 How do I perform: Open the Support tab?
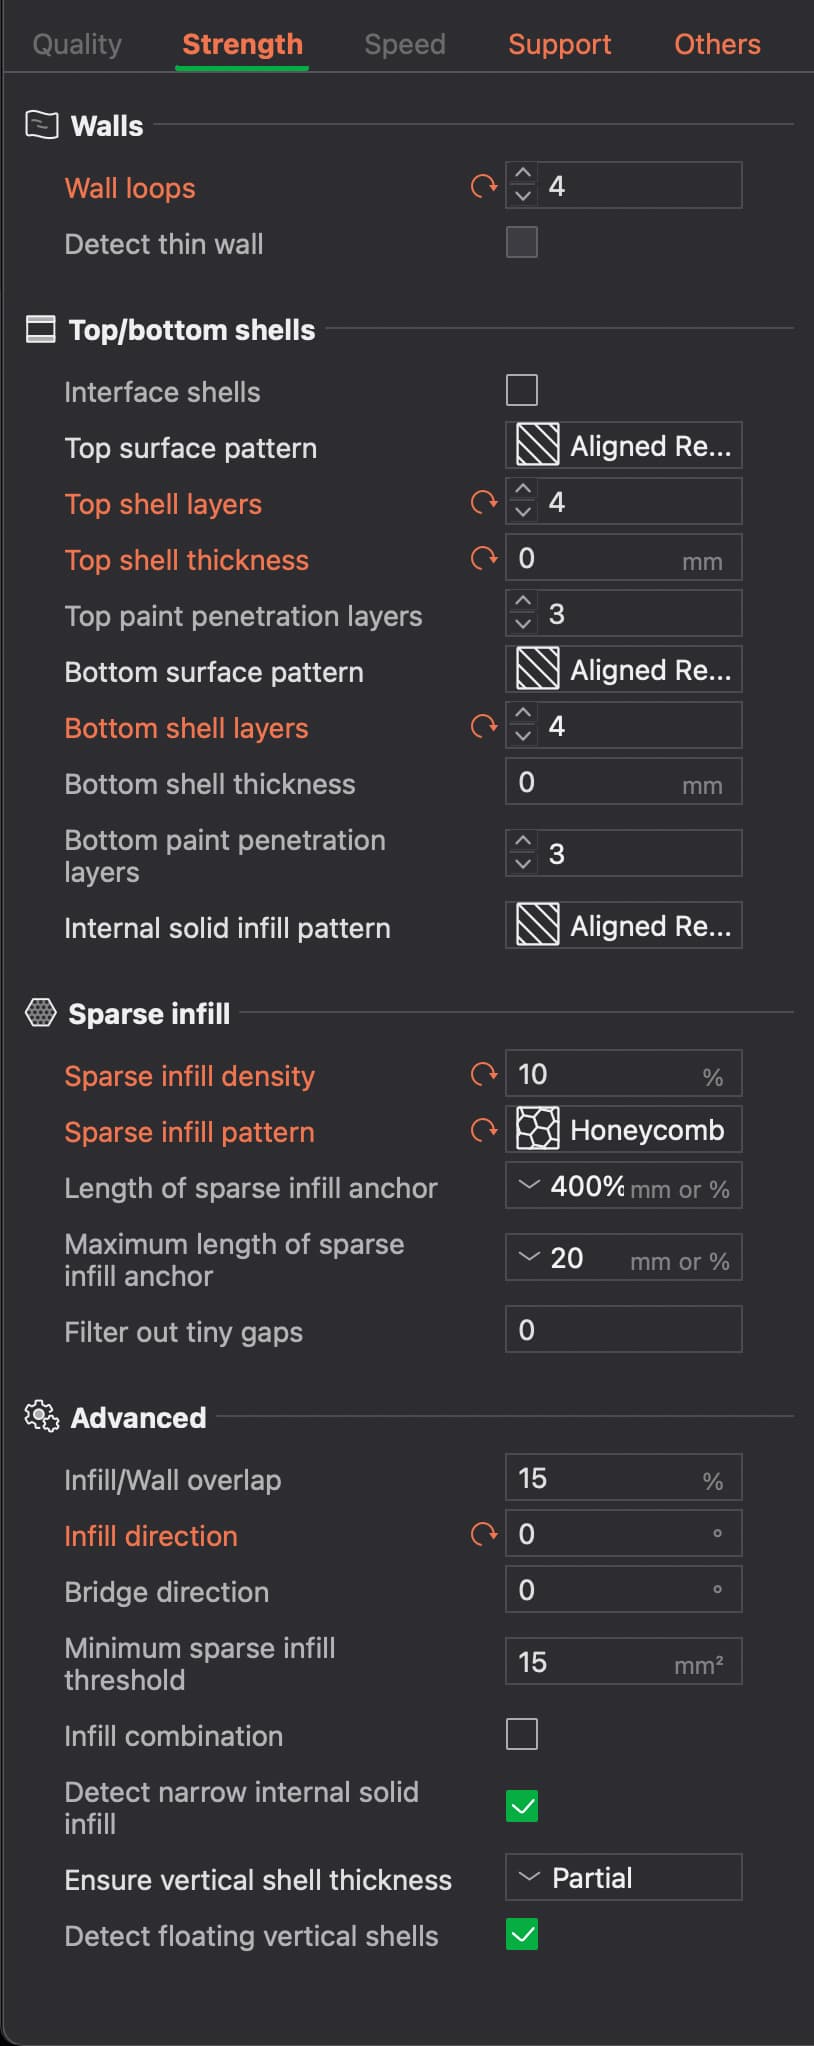(x=559, y=44)
